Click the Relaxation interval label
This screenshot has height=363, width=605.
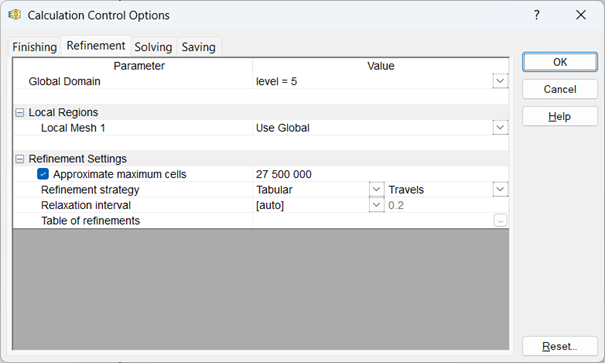click(x=86, y=205)
